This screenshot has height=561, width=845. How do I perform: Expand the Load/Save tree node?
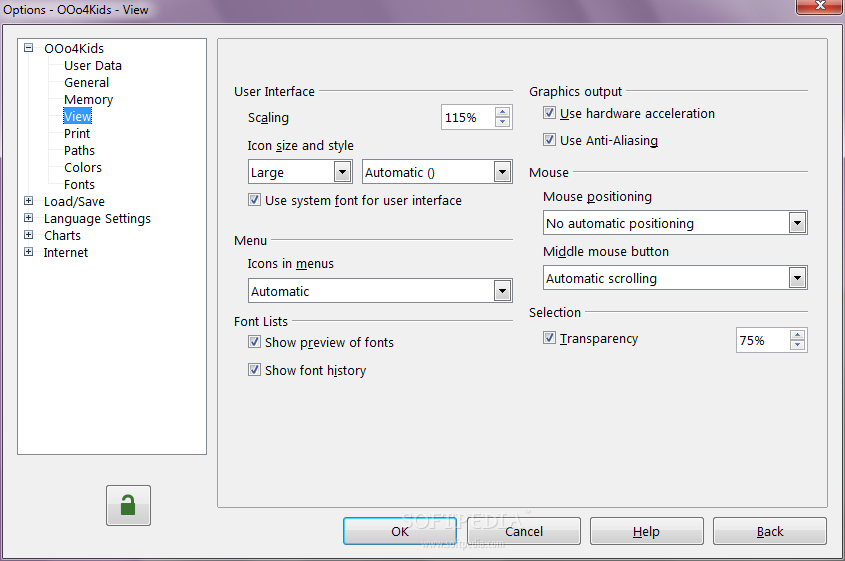[29, 200]
